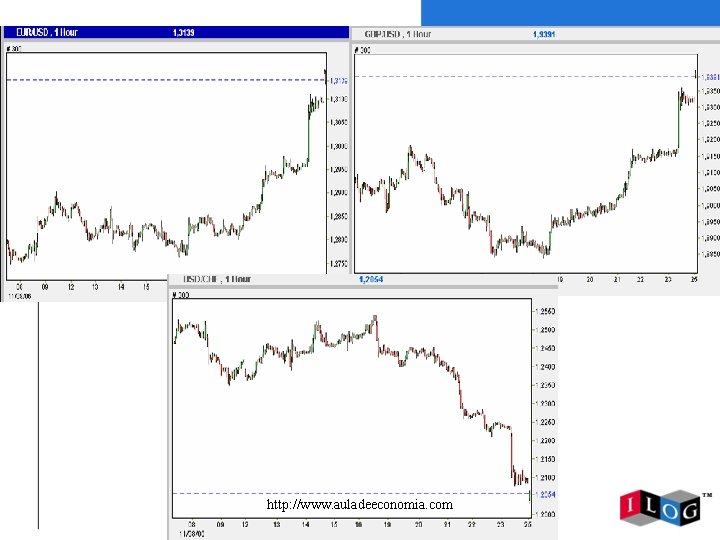Screen dimensions: 720x540
Task: Click the dashed price line on USD/CHF chart
Action: (x=351, y=494)
